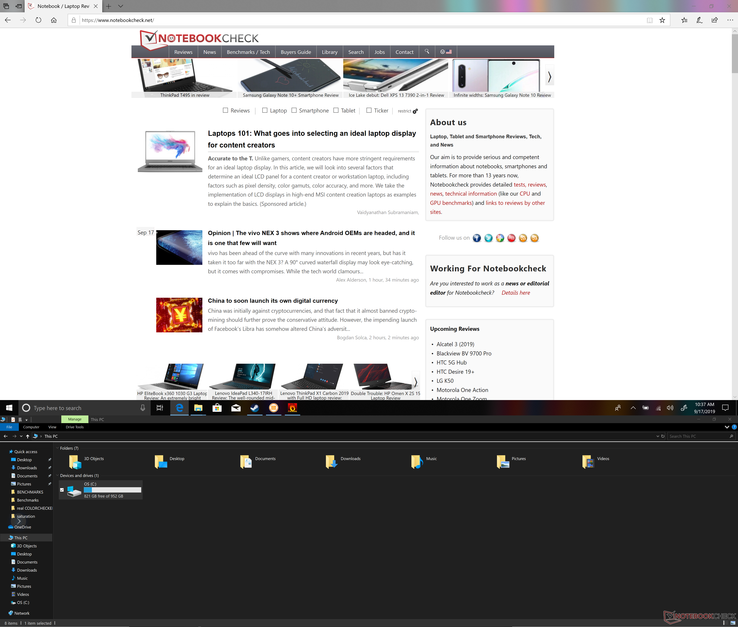Open a new browser tab with the plus button
The width and height of the screenshot is (738, 627).
click(x=108, y=6)
